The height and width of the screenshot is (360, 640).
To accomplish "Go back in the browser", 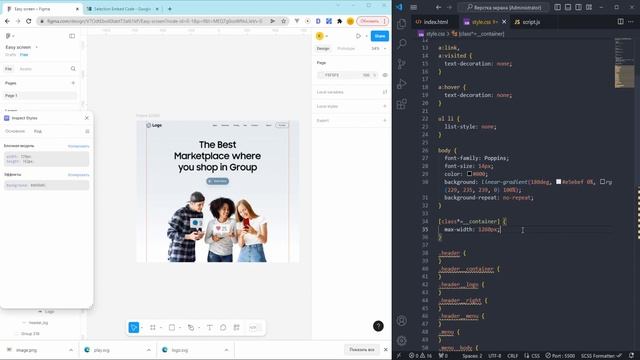I will [7, 21].
